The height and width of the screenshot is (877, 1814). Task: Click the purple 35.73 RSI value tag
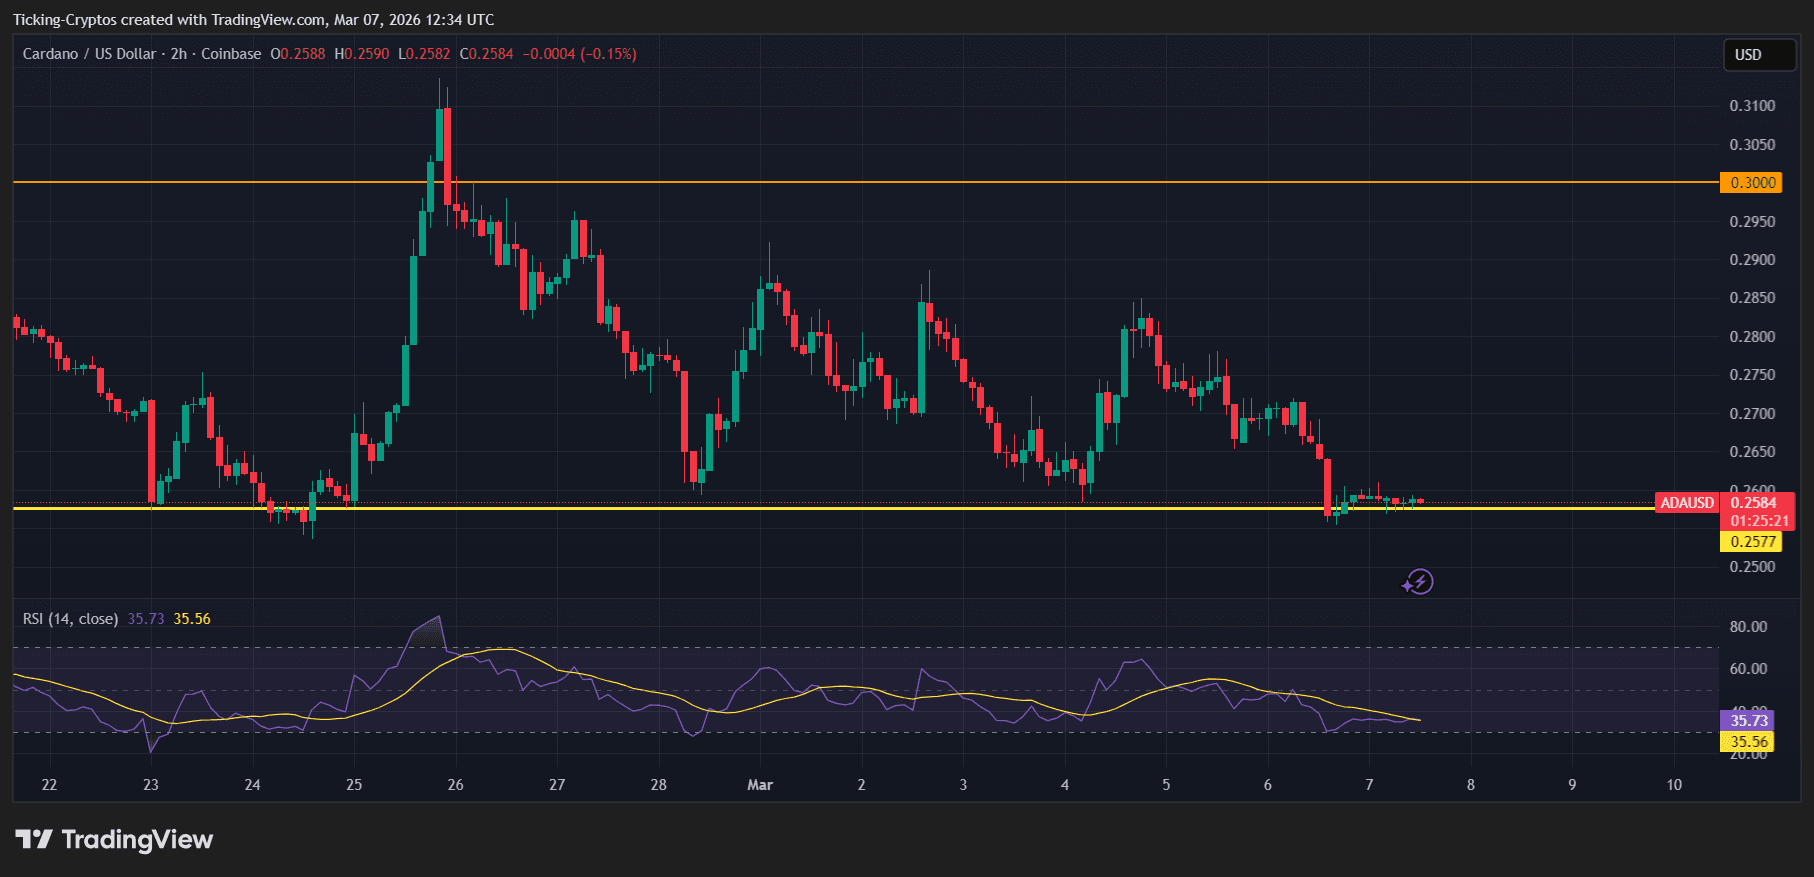[1748, 721]
